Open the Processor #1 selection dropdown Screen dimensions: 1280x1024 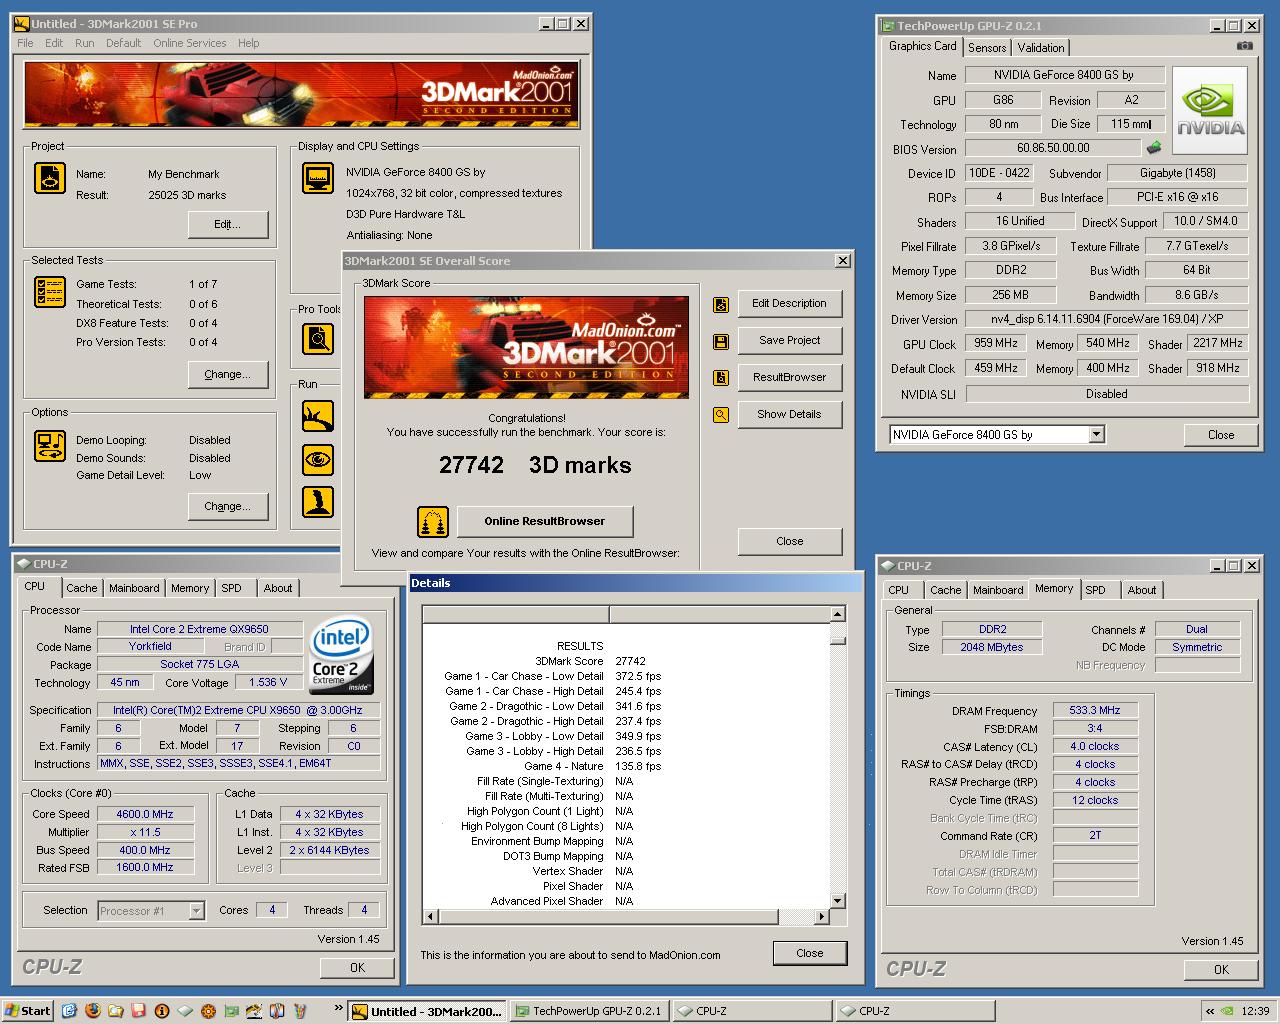click(x=196, y=910)
